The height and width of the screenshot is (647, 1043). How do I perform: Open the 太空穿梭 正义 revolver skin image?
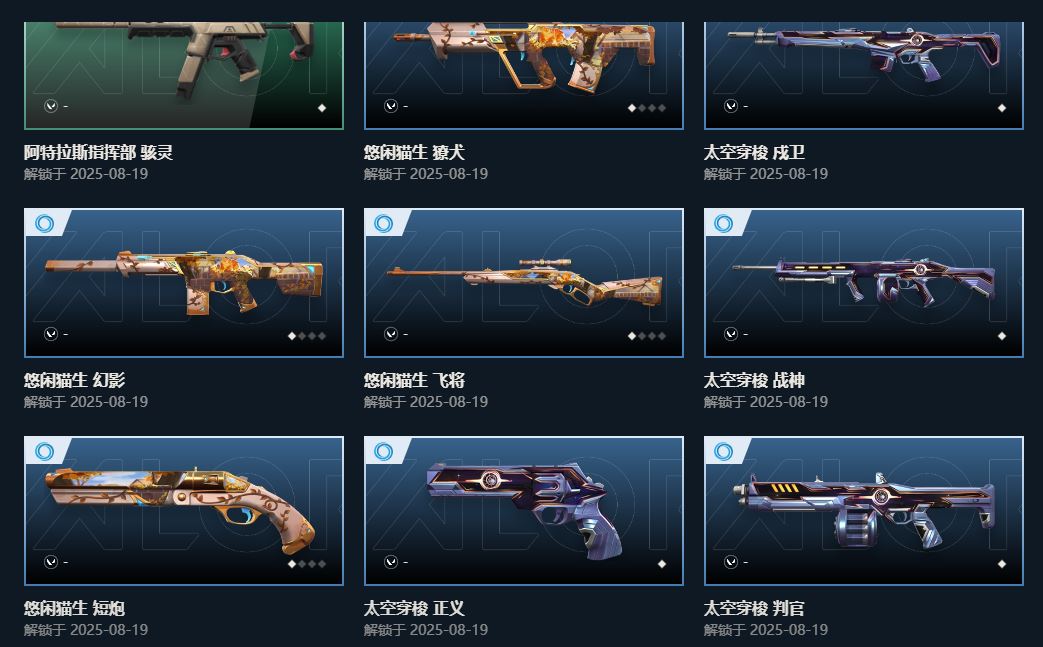point(524,511)
